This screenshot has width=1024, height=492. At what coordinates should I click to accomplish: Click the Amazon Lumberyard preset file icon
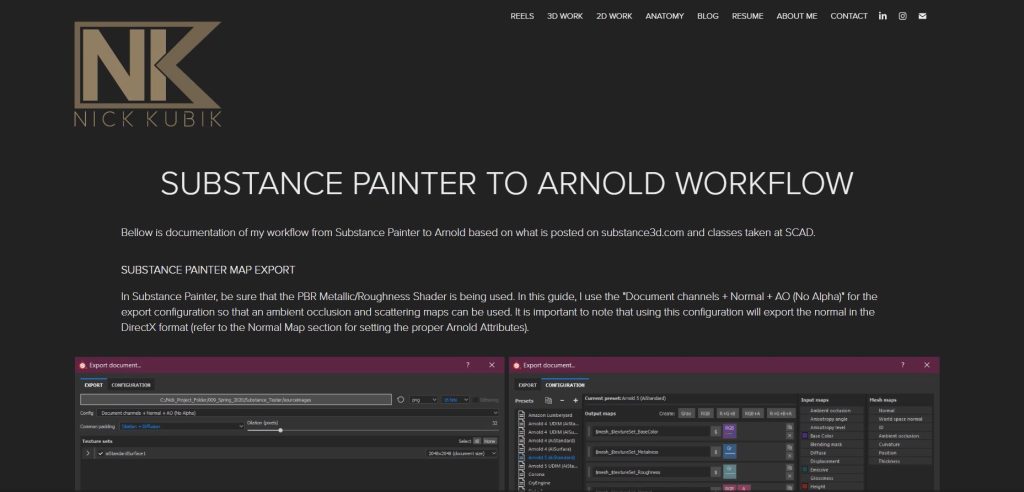tap(521, 415)
